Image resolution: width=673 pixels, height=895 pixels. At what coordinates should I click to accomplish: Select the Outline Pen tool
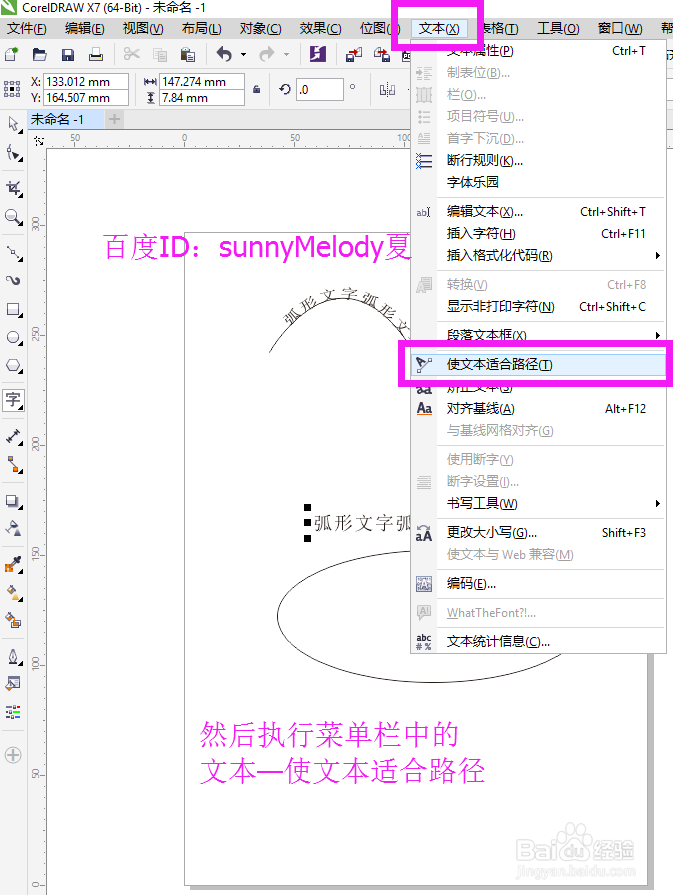click(13, 656)
